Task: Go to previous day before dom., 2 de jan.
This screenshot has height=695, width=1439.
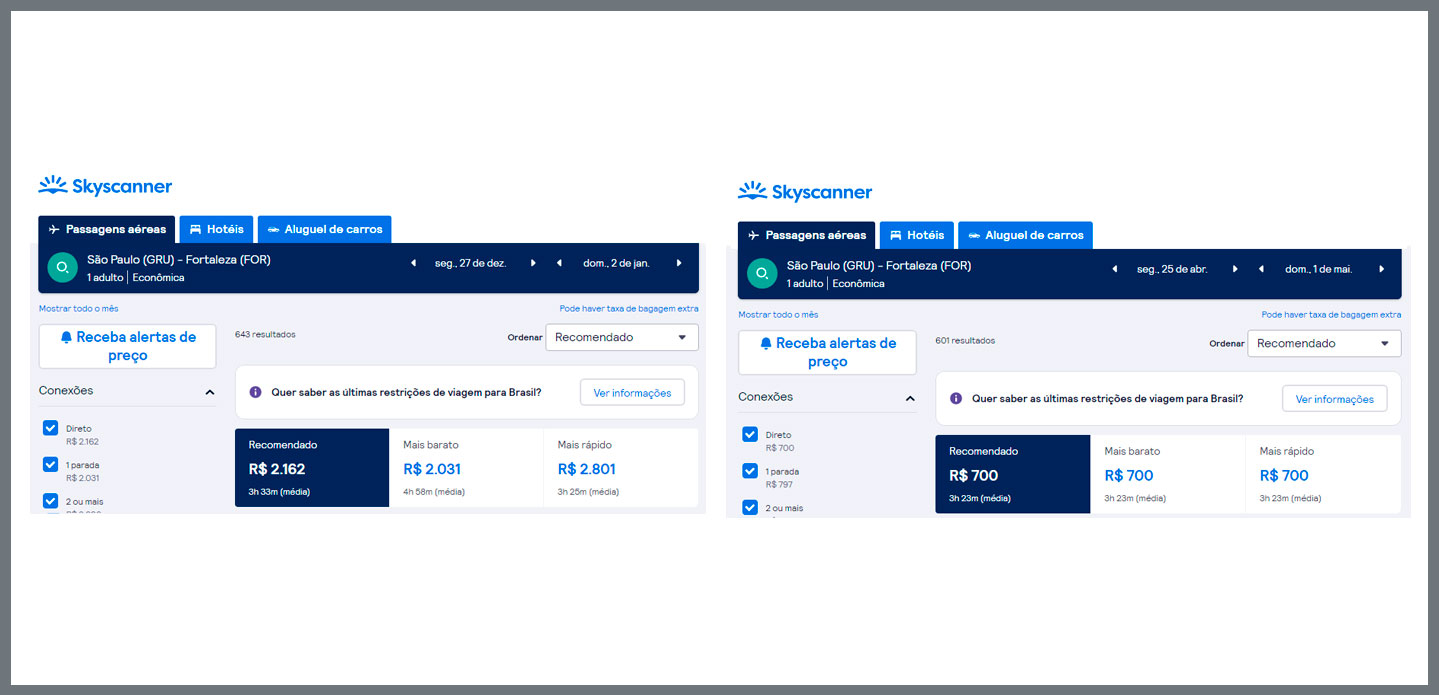Action: (x=559, y=263)
